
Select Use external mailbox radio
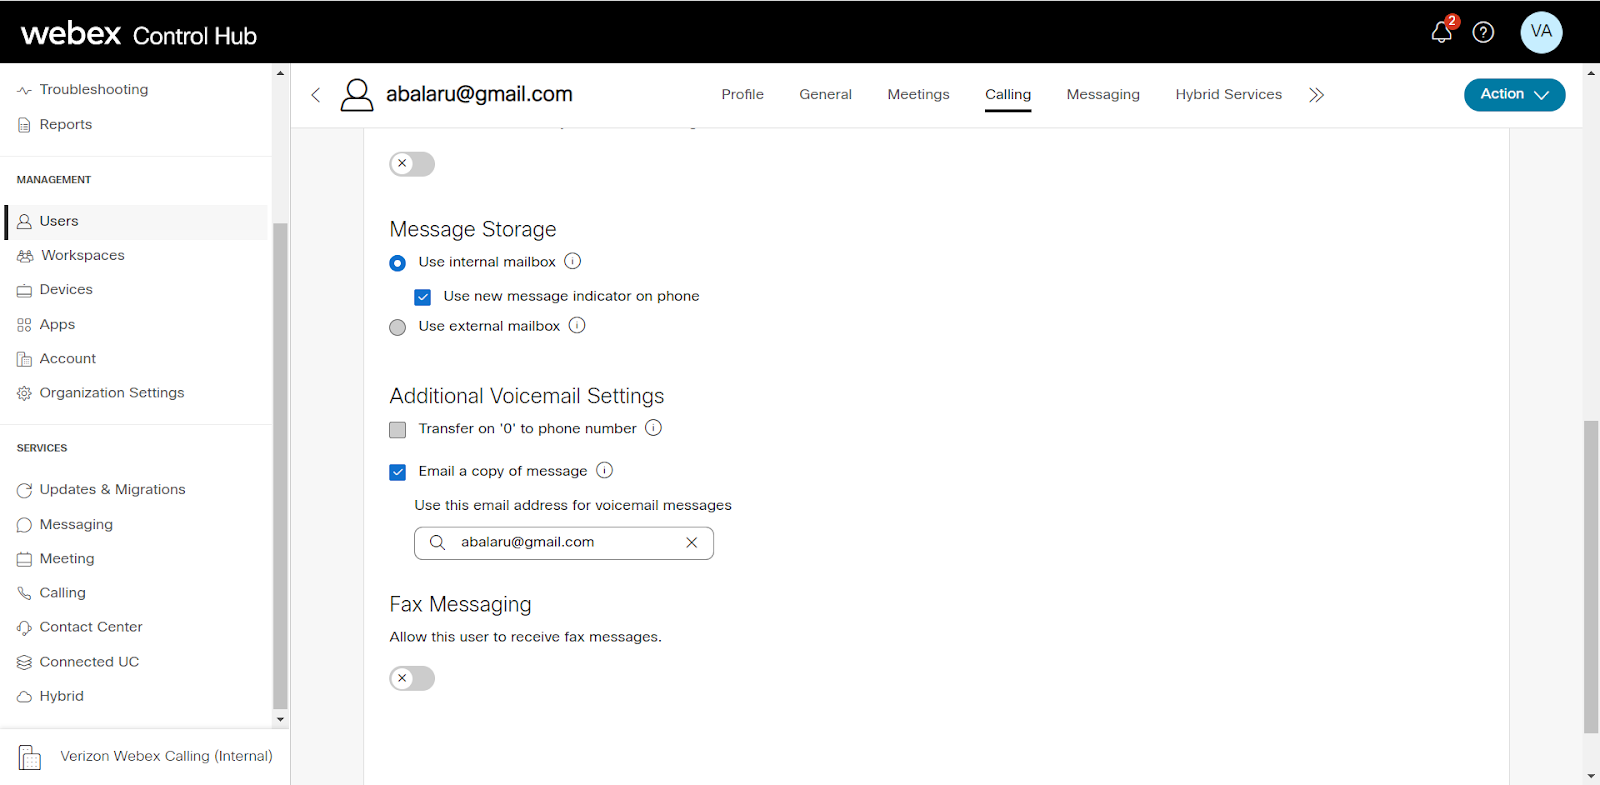tap(397, 327)
